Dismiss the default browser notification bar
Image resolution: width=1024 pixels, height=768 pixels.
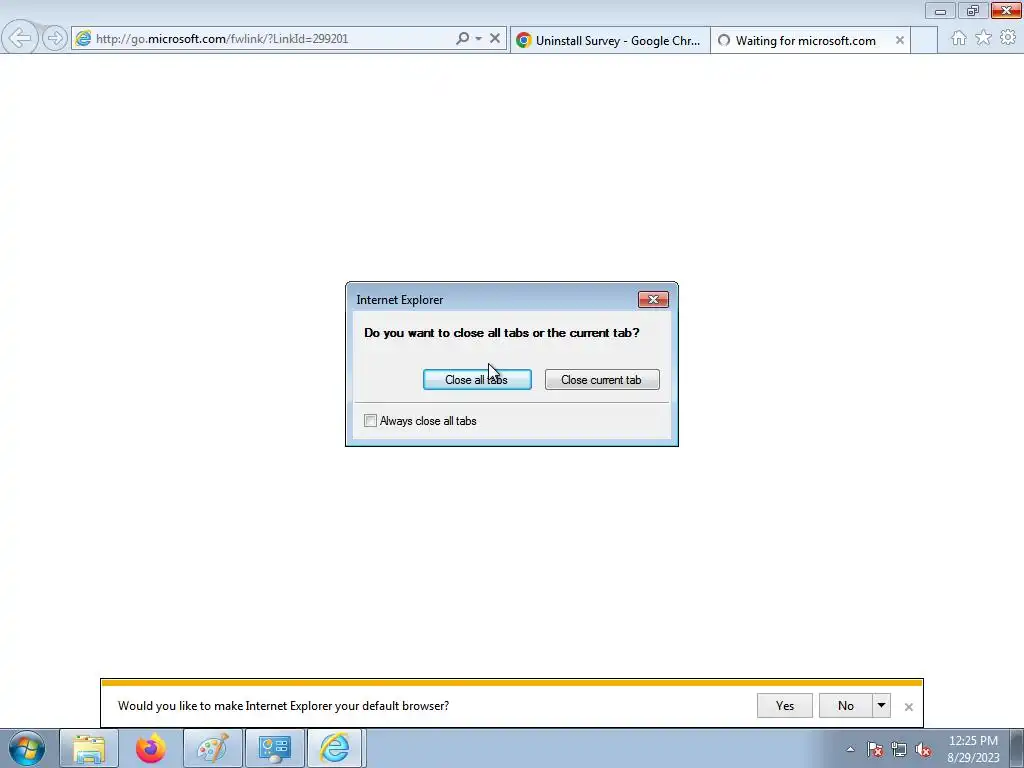(908, 707)
